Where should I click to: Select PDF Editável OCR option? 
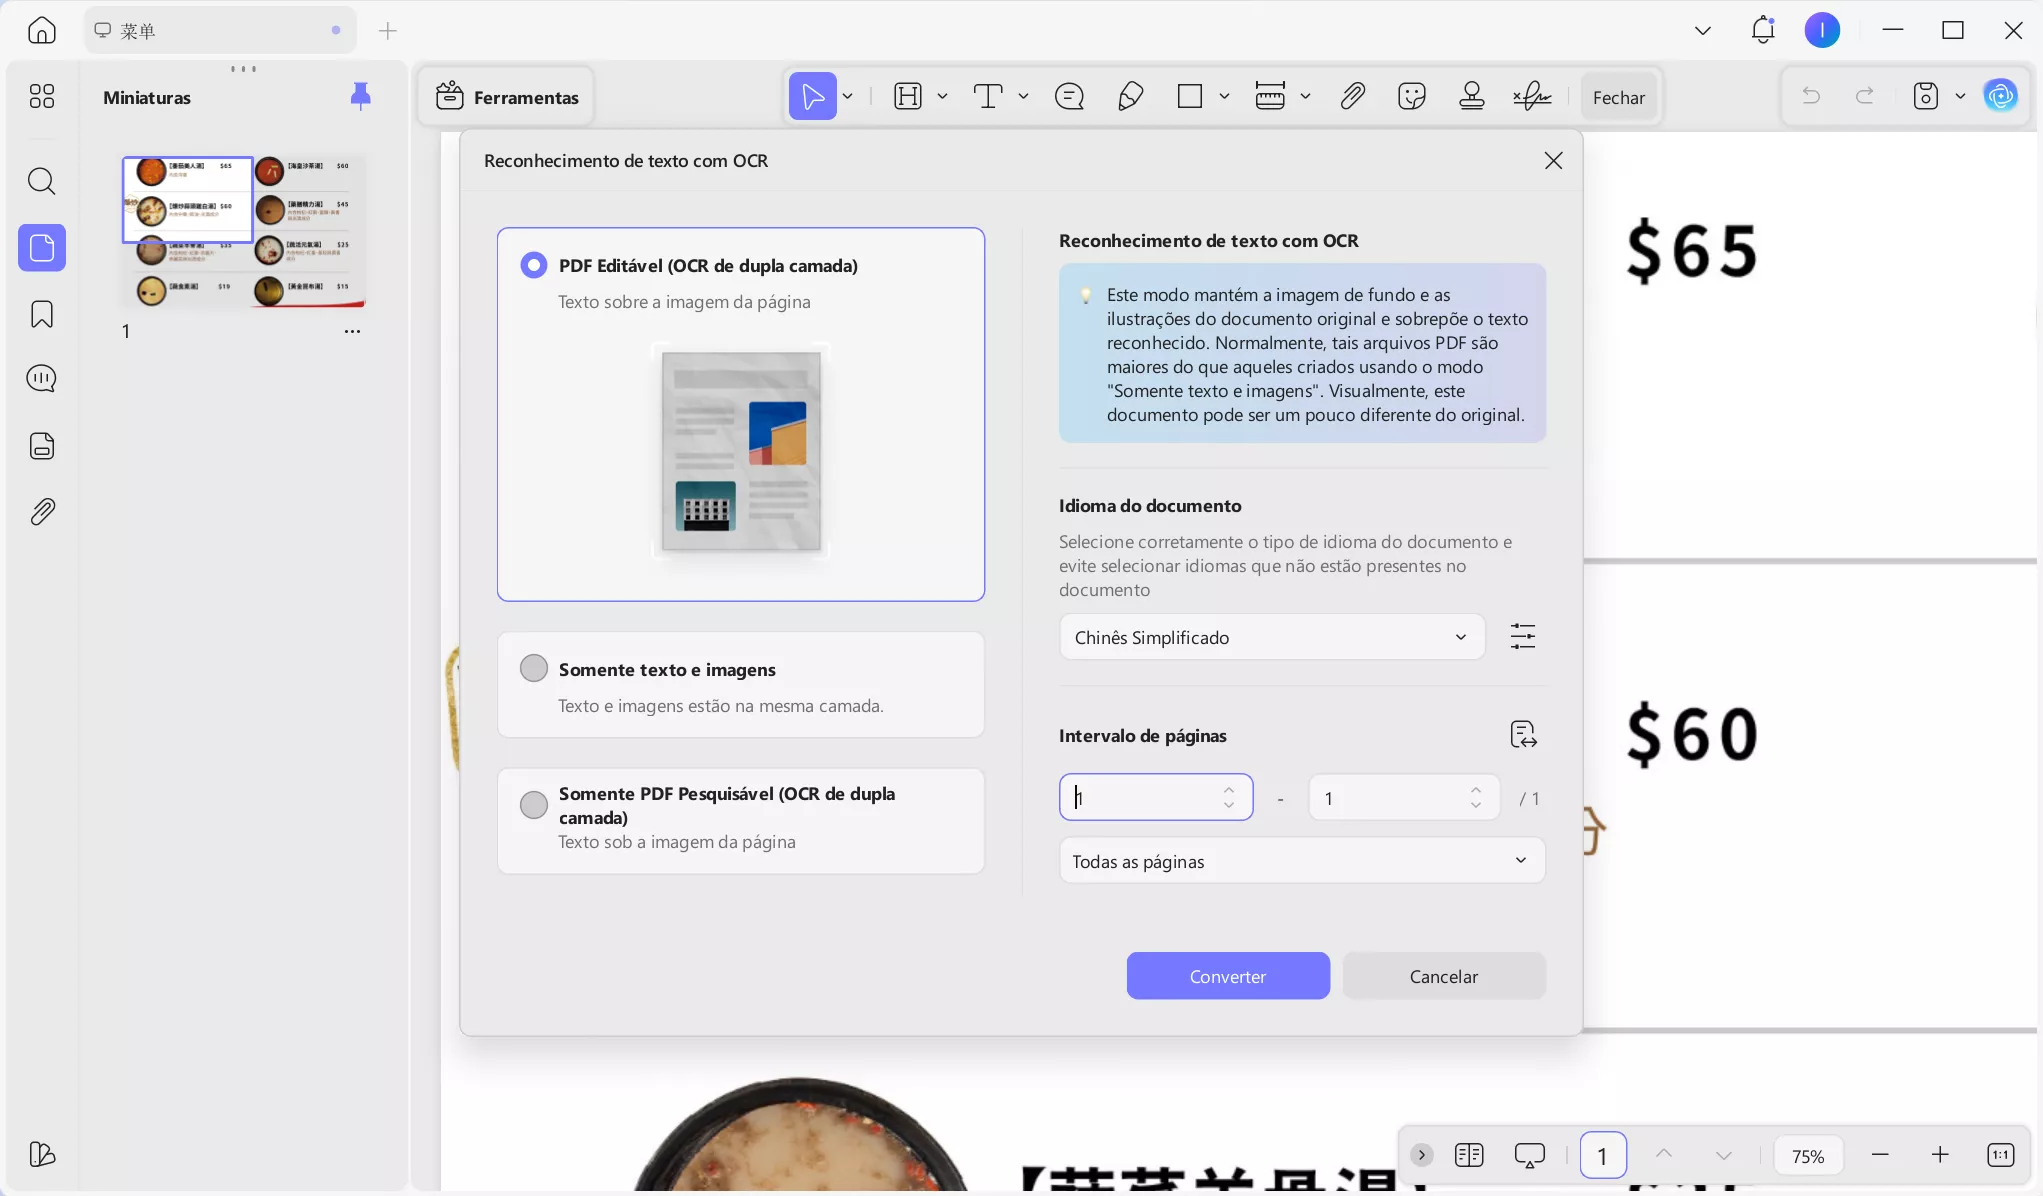[534, 265]
